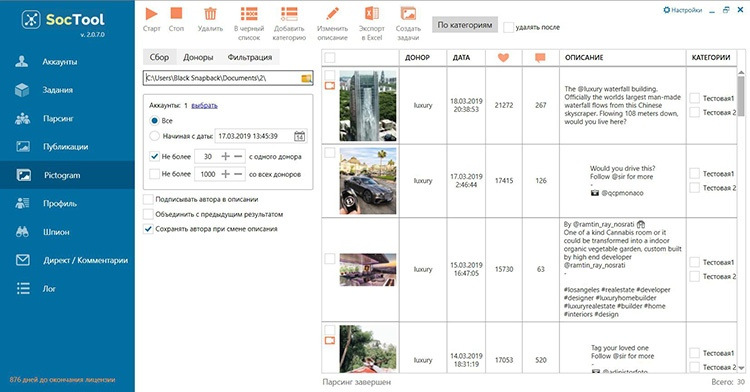Click the Удалить trash can icon
This screenshot has width=750, height=392.
(x=210, y=14)
